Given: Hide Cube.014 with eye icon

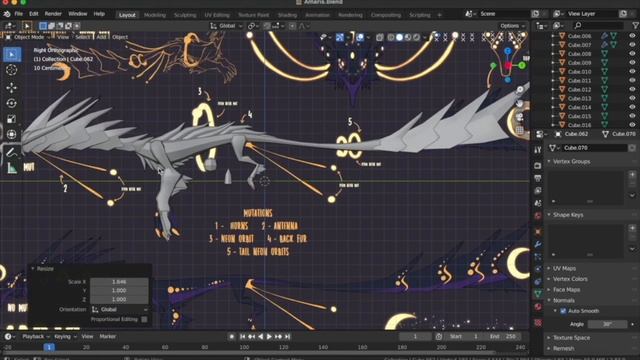Looking at the screenshot, I should [632, 107].
